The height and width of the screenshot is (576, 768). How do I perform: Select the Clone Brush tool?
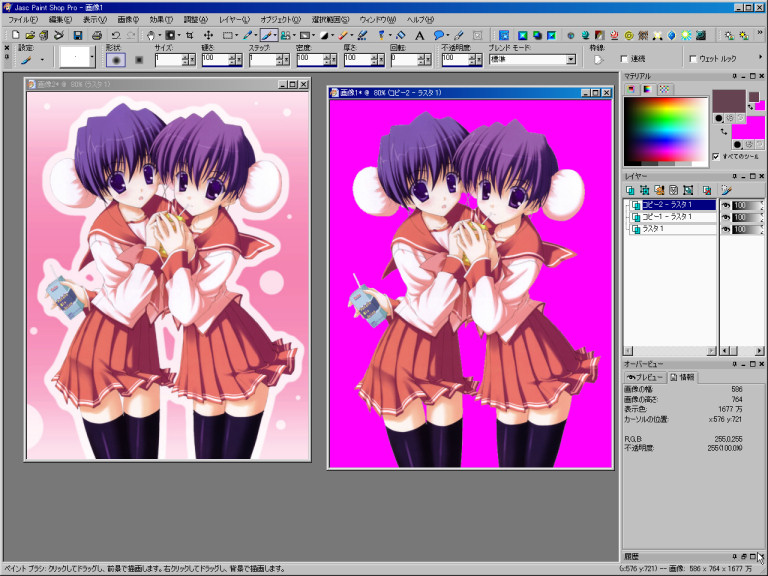(x=286, y=35)
